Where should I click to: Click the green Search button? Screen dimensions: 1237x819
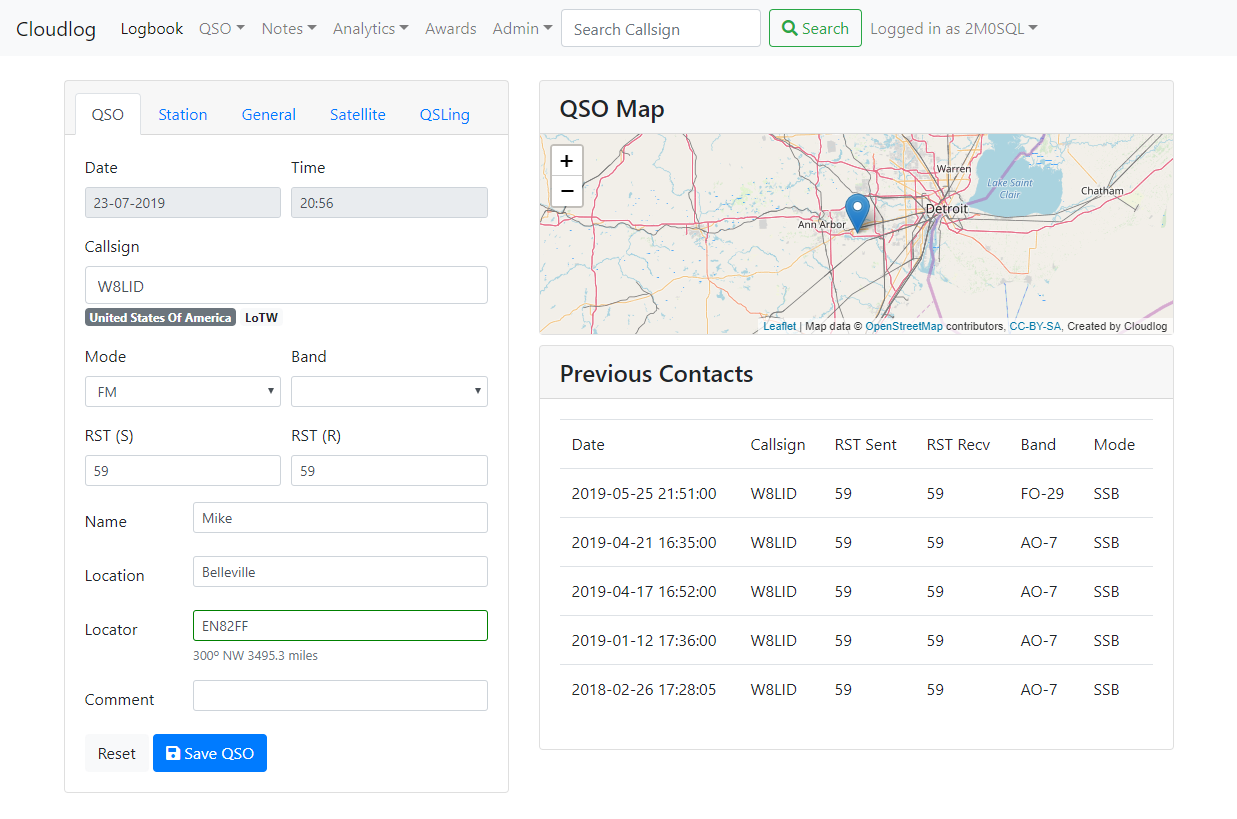[815, 28]
